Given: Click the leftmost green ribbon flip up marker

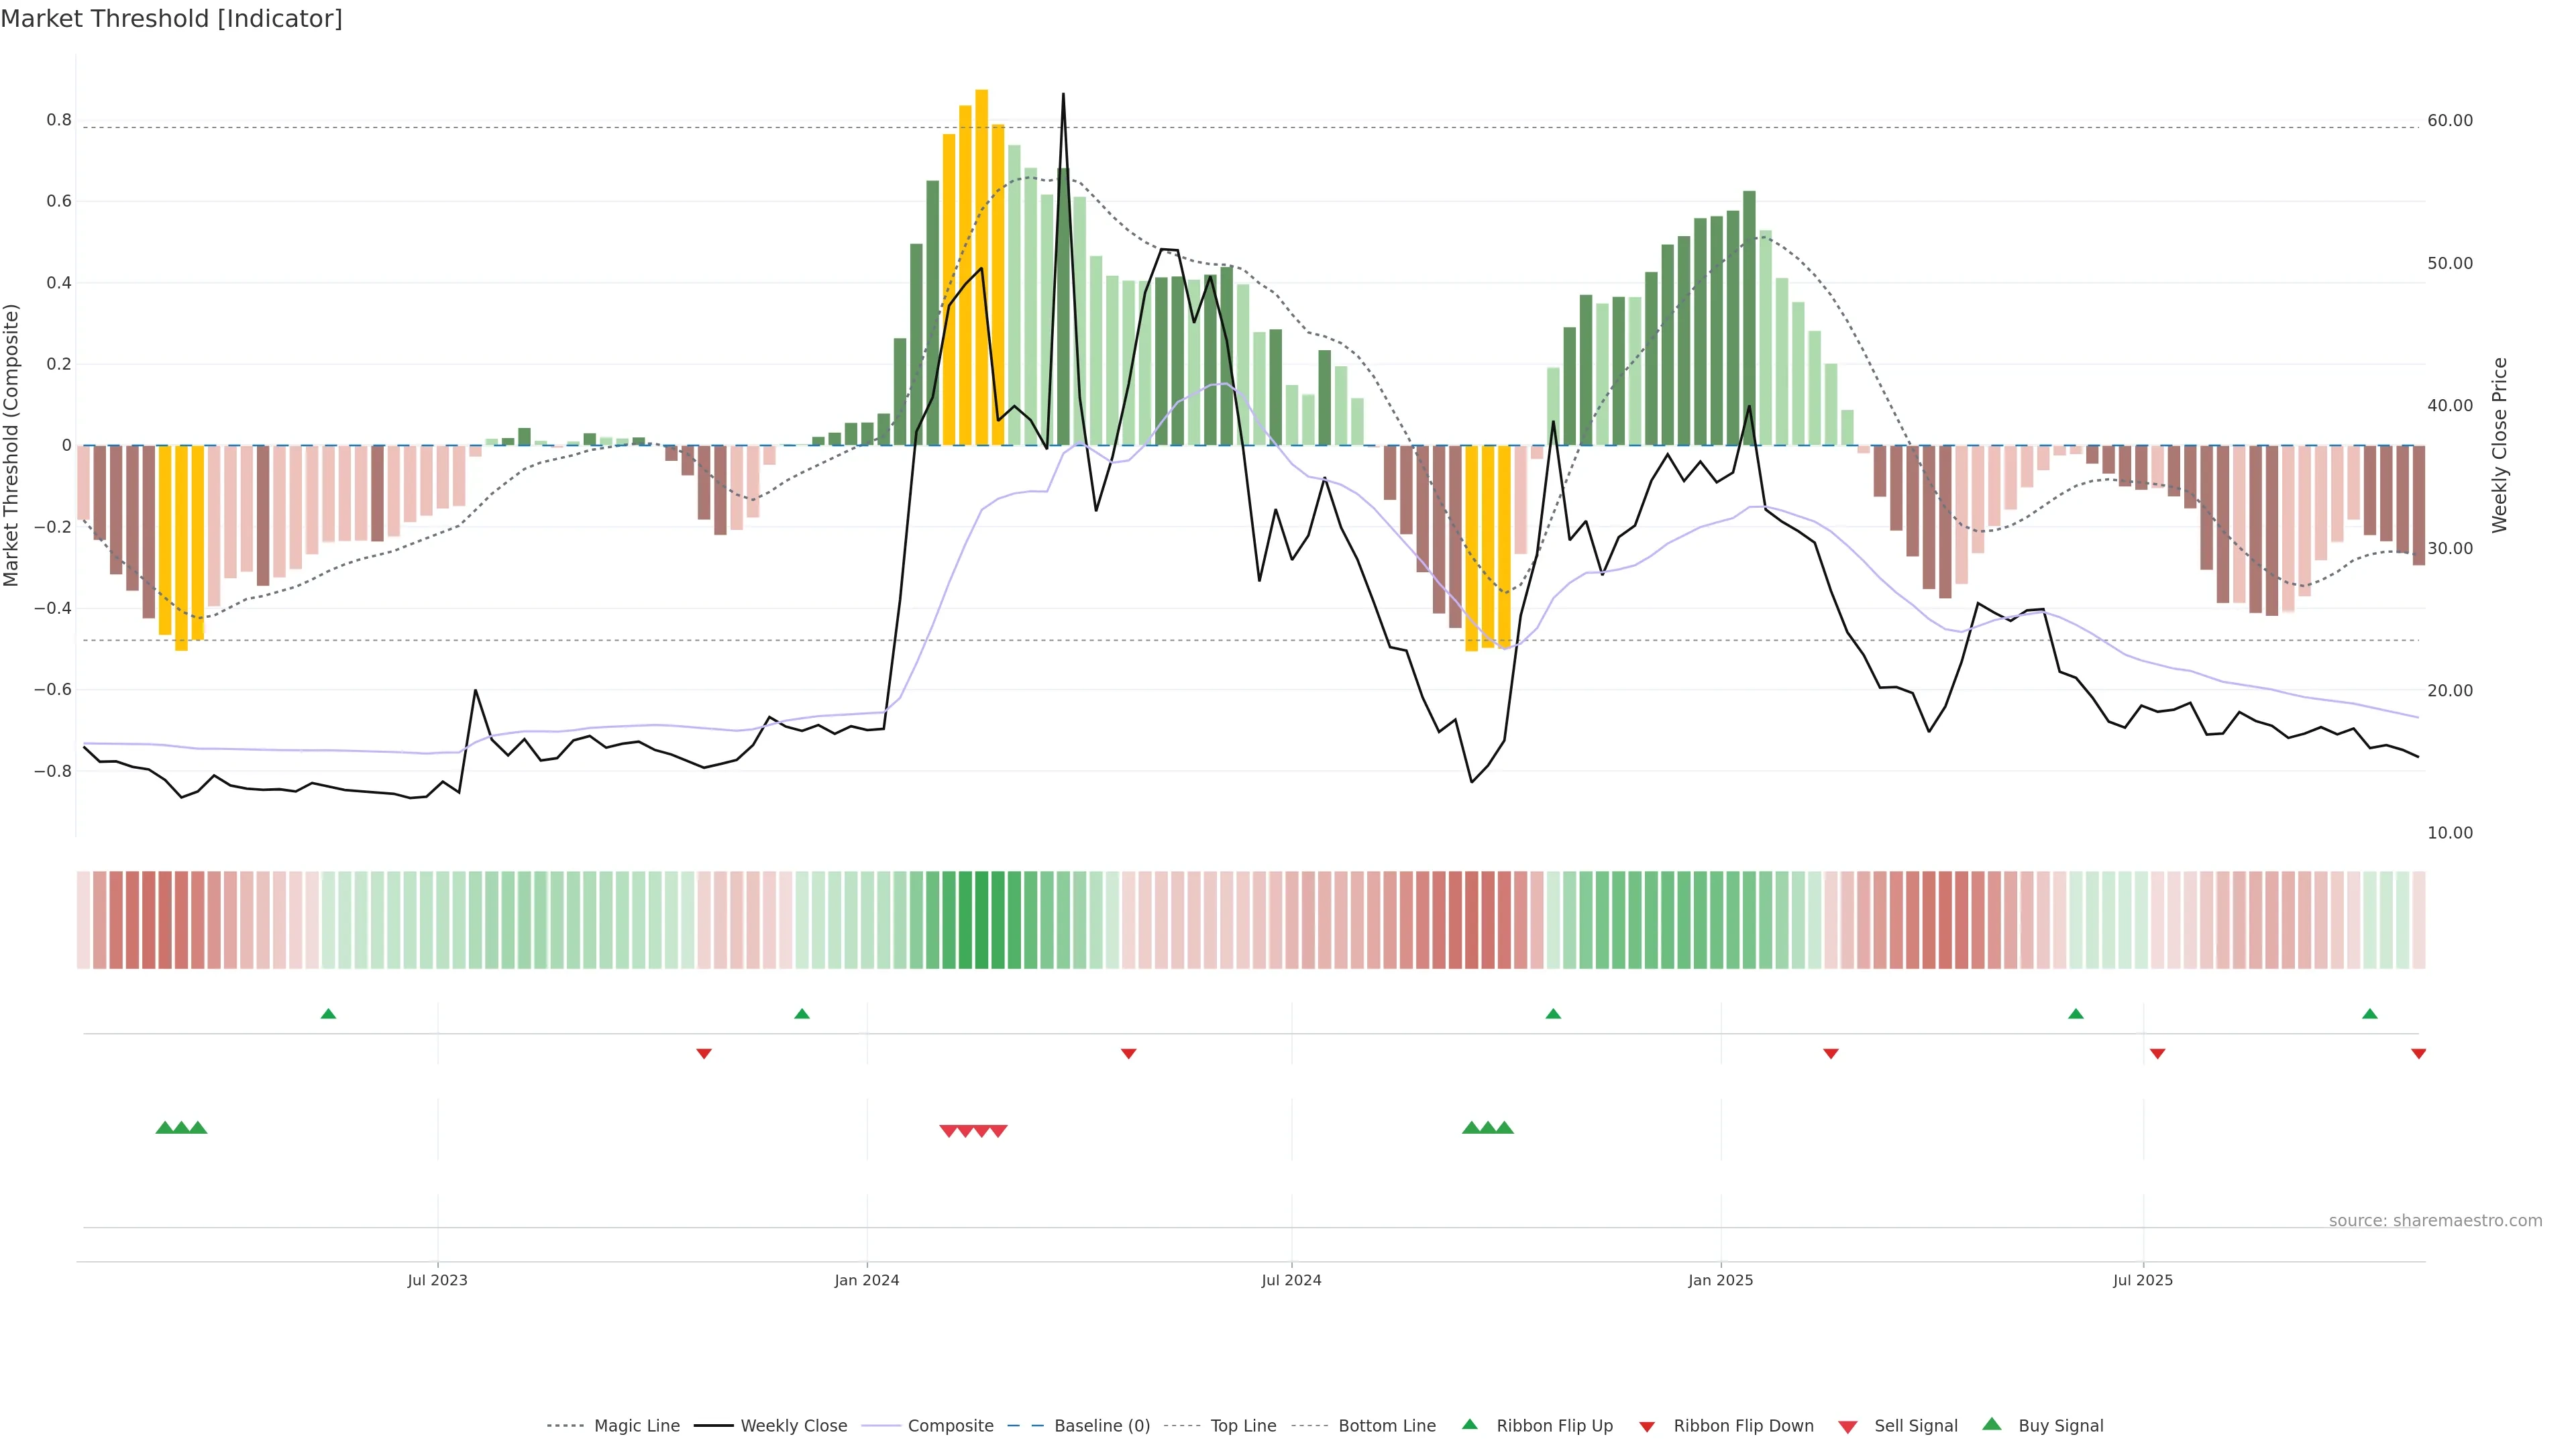Looking at the screenshot, I should (328, 1014).
